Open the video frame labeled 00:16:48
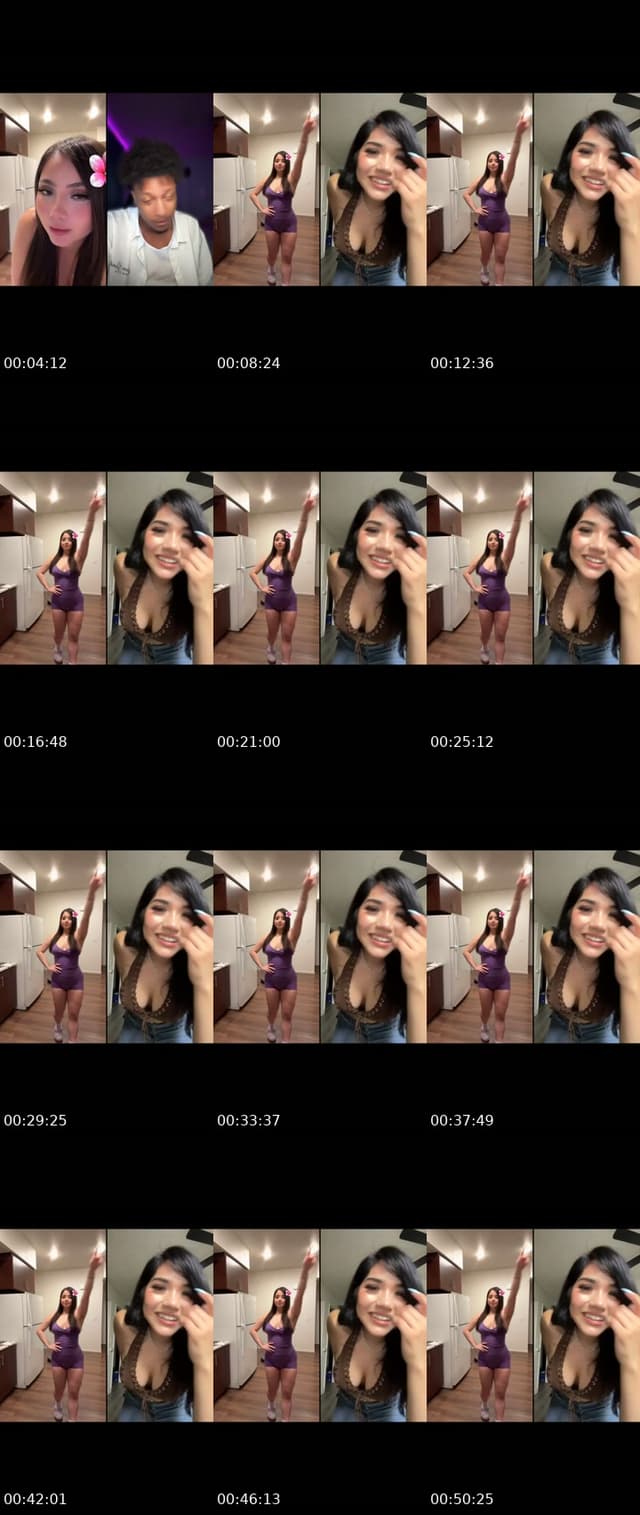Image resolution: width=640 pixels, height=1515 pixels. (106, 568)
